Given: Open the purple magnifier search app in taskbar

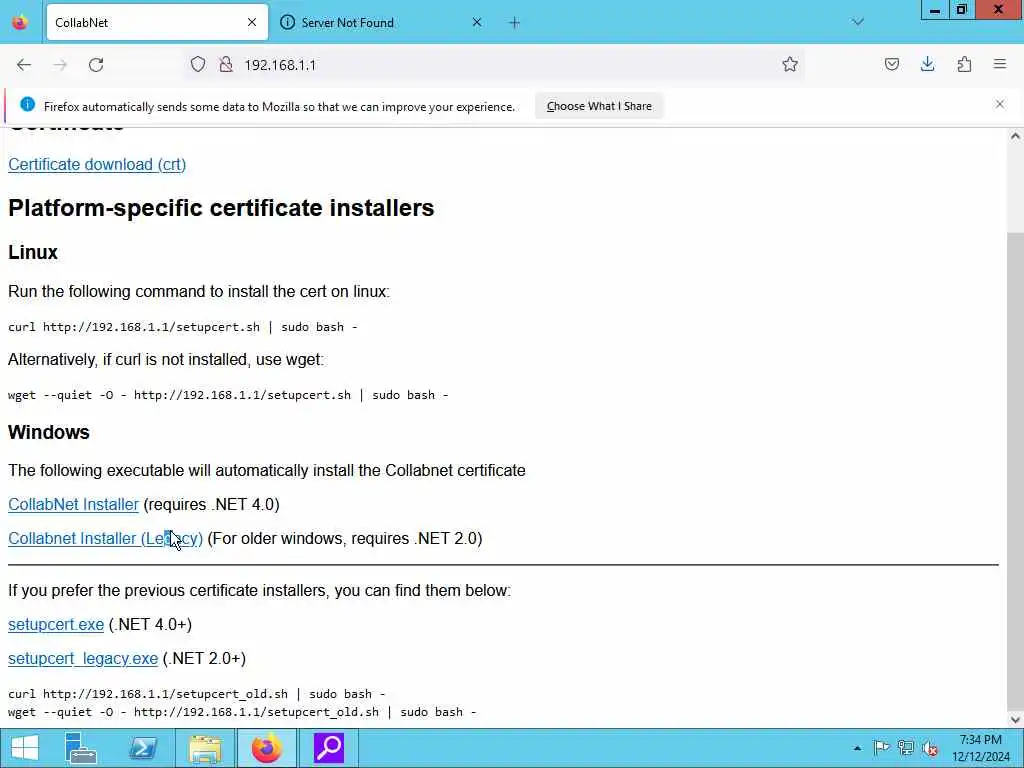Looking at the screenshot, I should 328,748.
